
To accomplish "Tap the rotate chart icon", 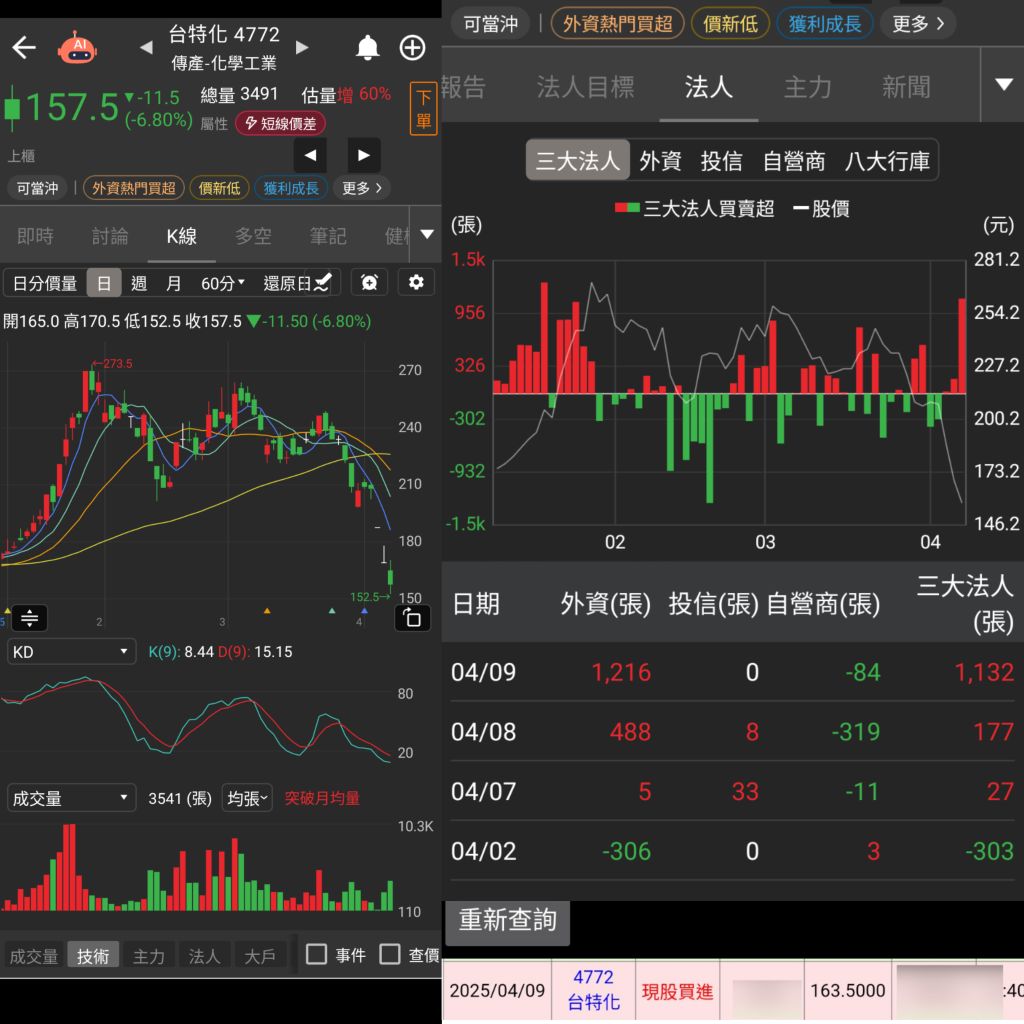I will pyautogui.click(x=412, y=618).
